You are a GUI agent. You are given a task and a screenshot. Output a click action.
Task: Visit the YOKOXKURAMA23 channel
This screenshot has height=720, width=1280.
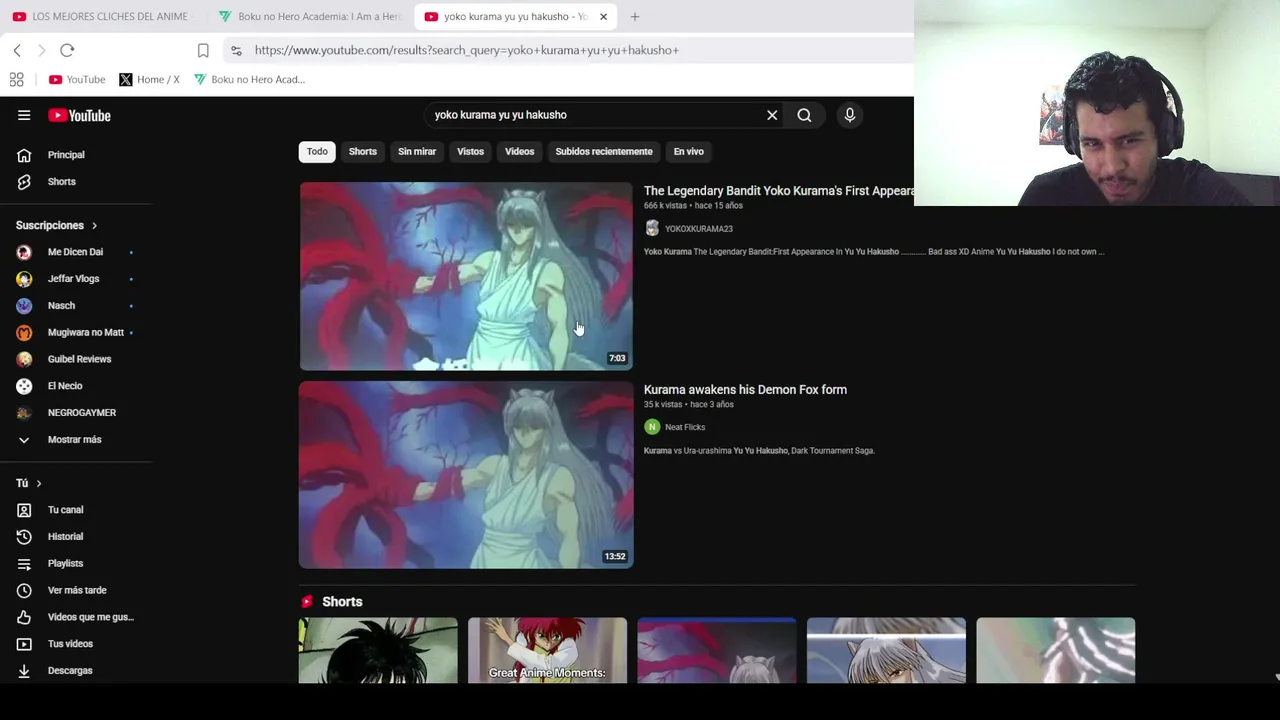(699, 229)
